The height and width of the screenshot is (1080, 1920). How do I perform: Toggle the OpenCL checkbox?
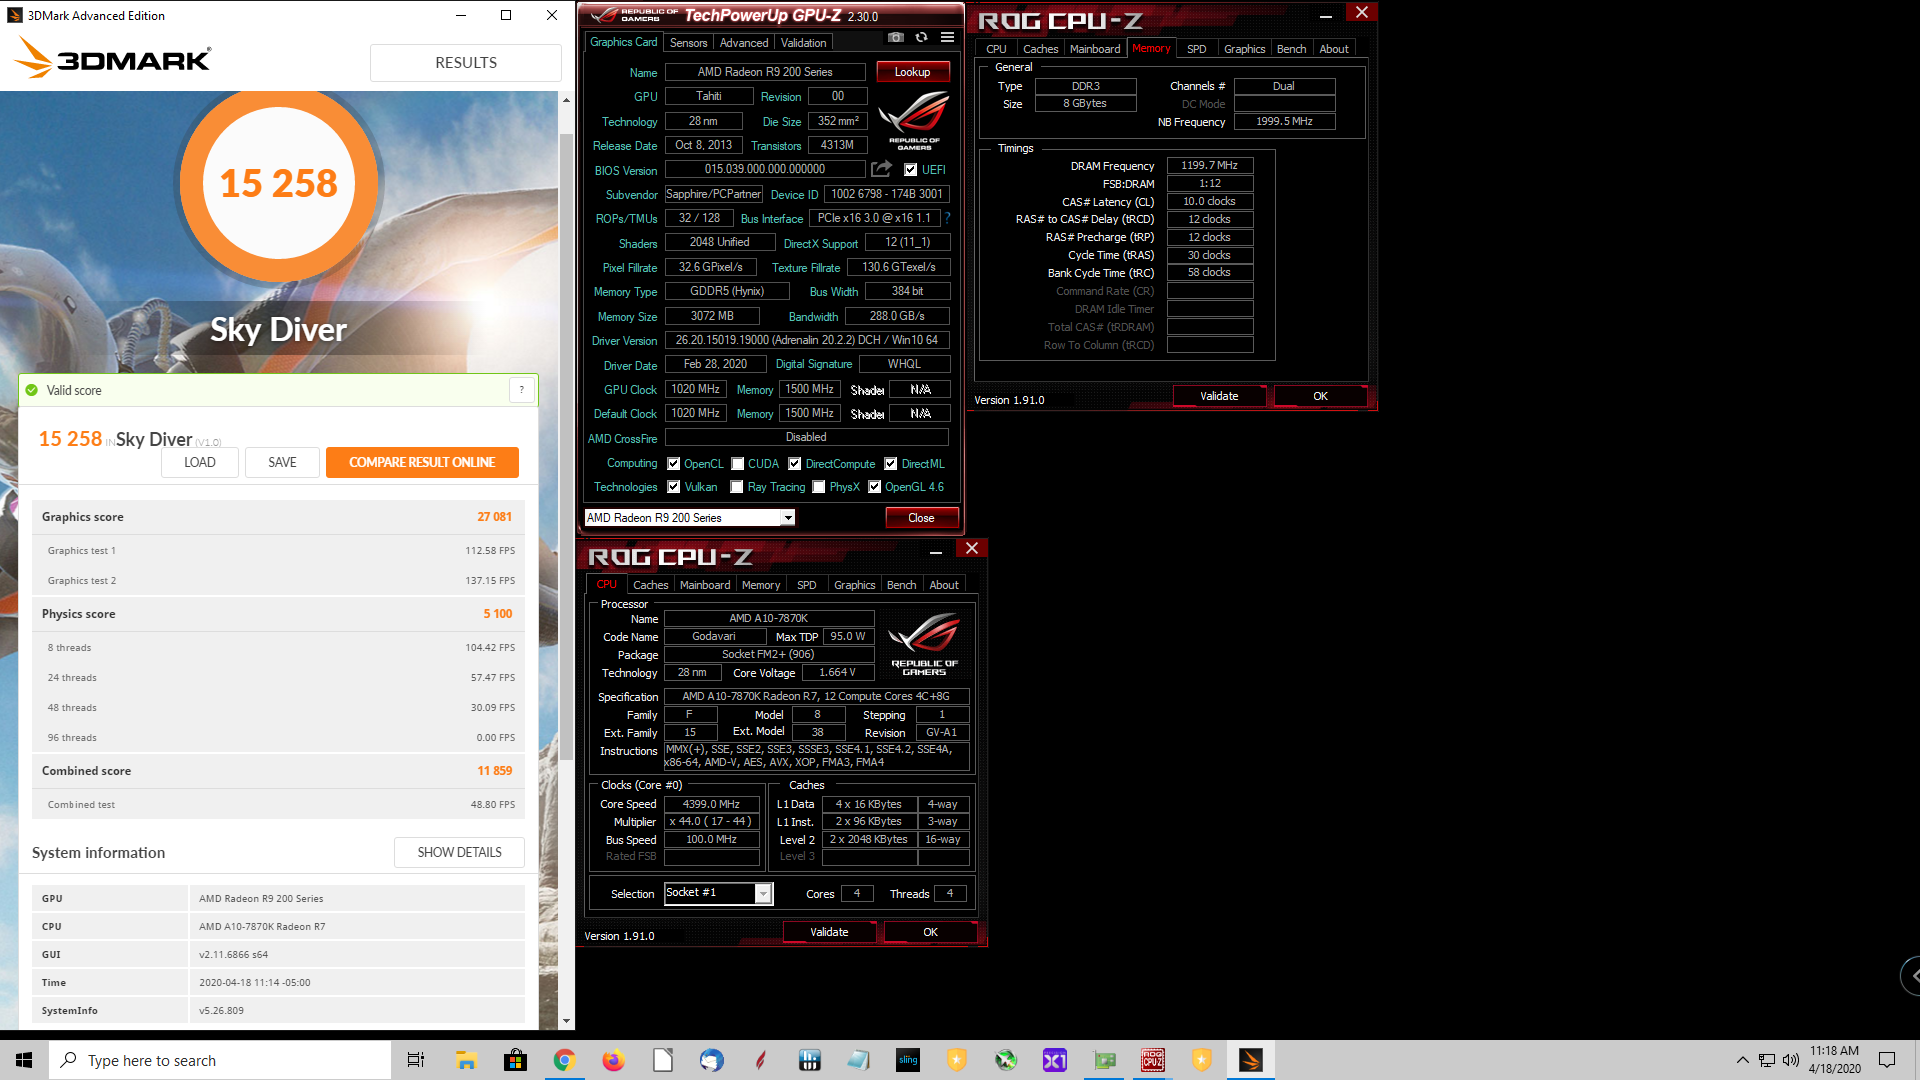click(673, 464)
